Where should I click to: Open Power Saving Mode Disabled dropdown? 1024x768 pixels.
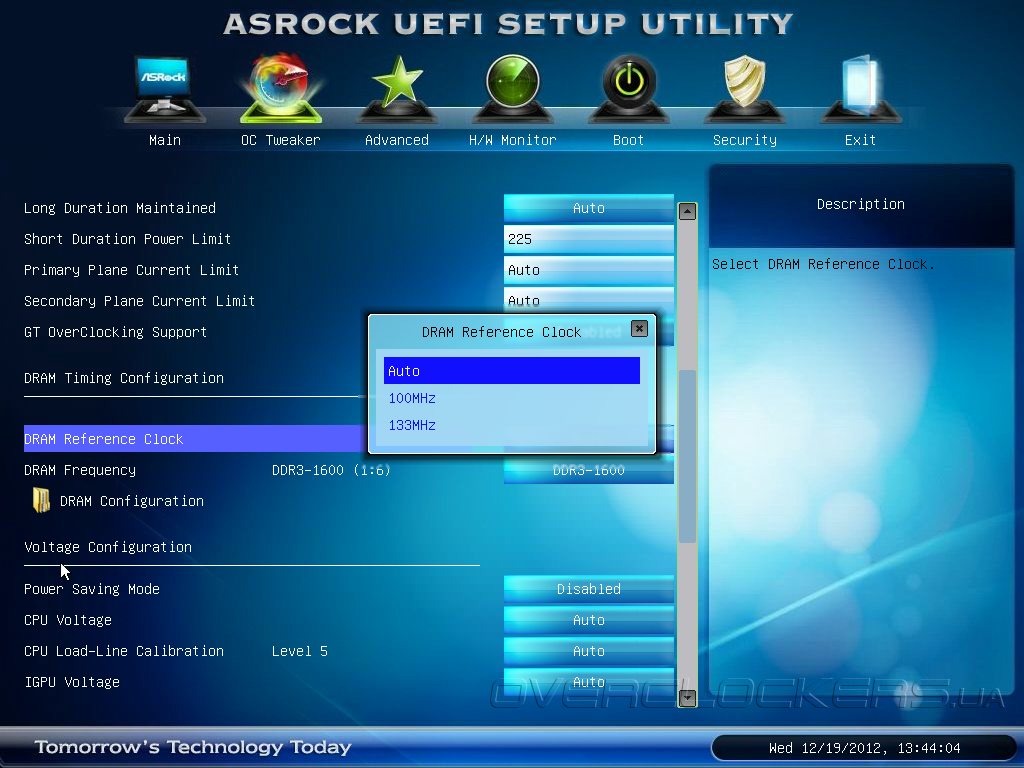(588, 589)
